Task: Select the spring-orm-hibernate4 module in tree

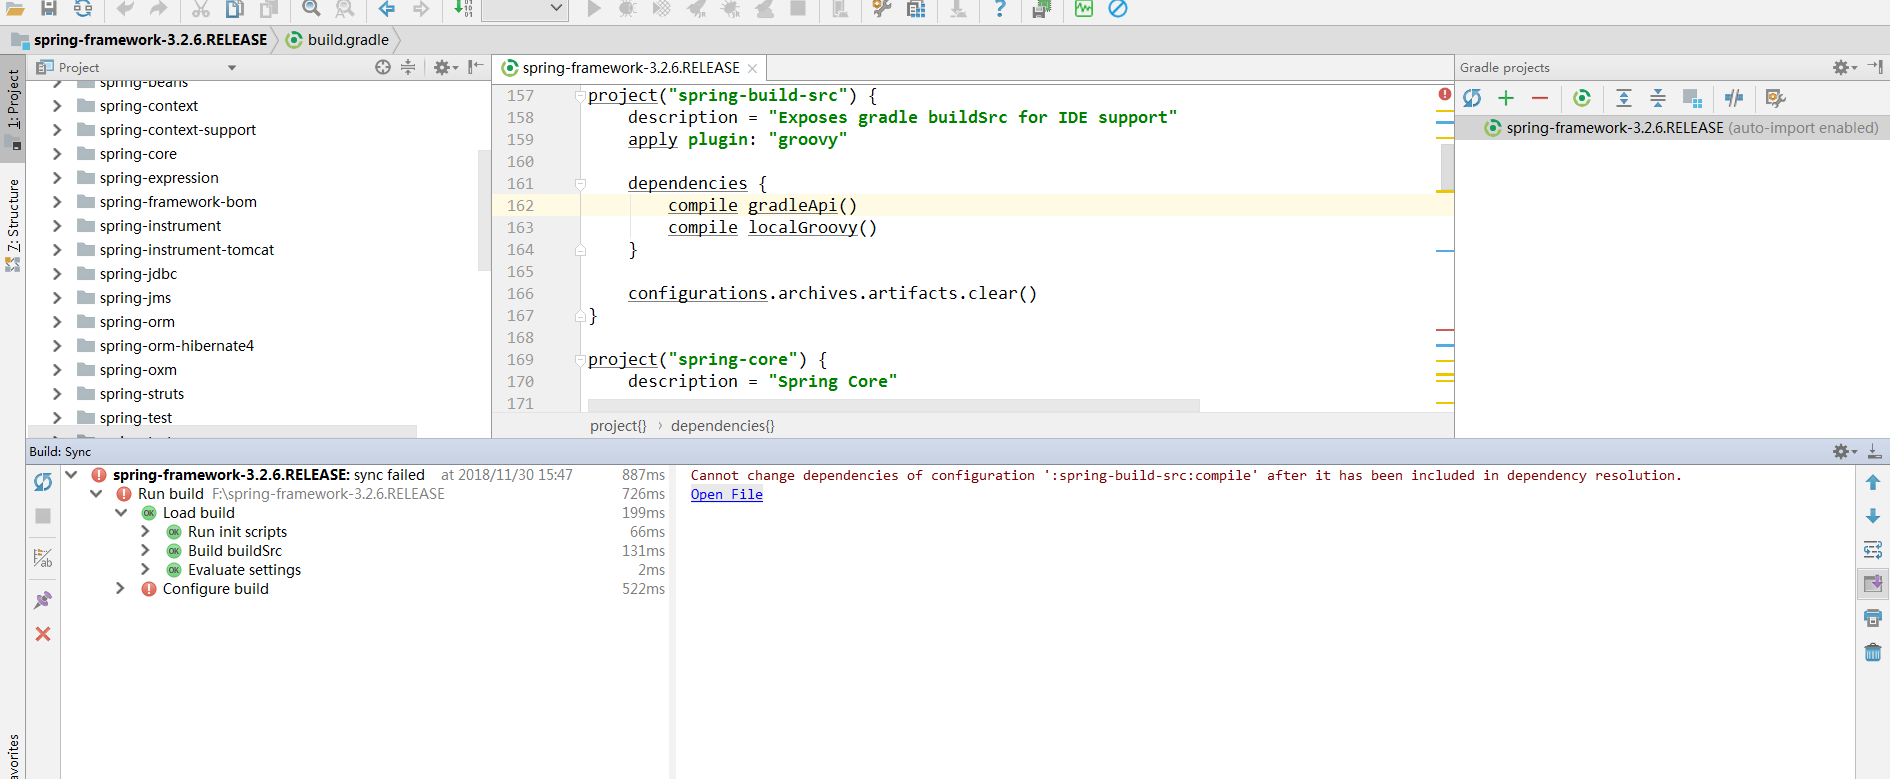Action: click(176, 346)
